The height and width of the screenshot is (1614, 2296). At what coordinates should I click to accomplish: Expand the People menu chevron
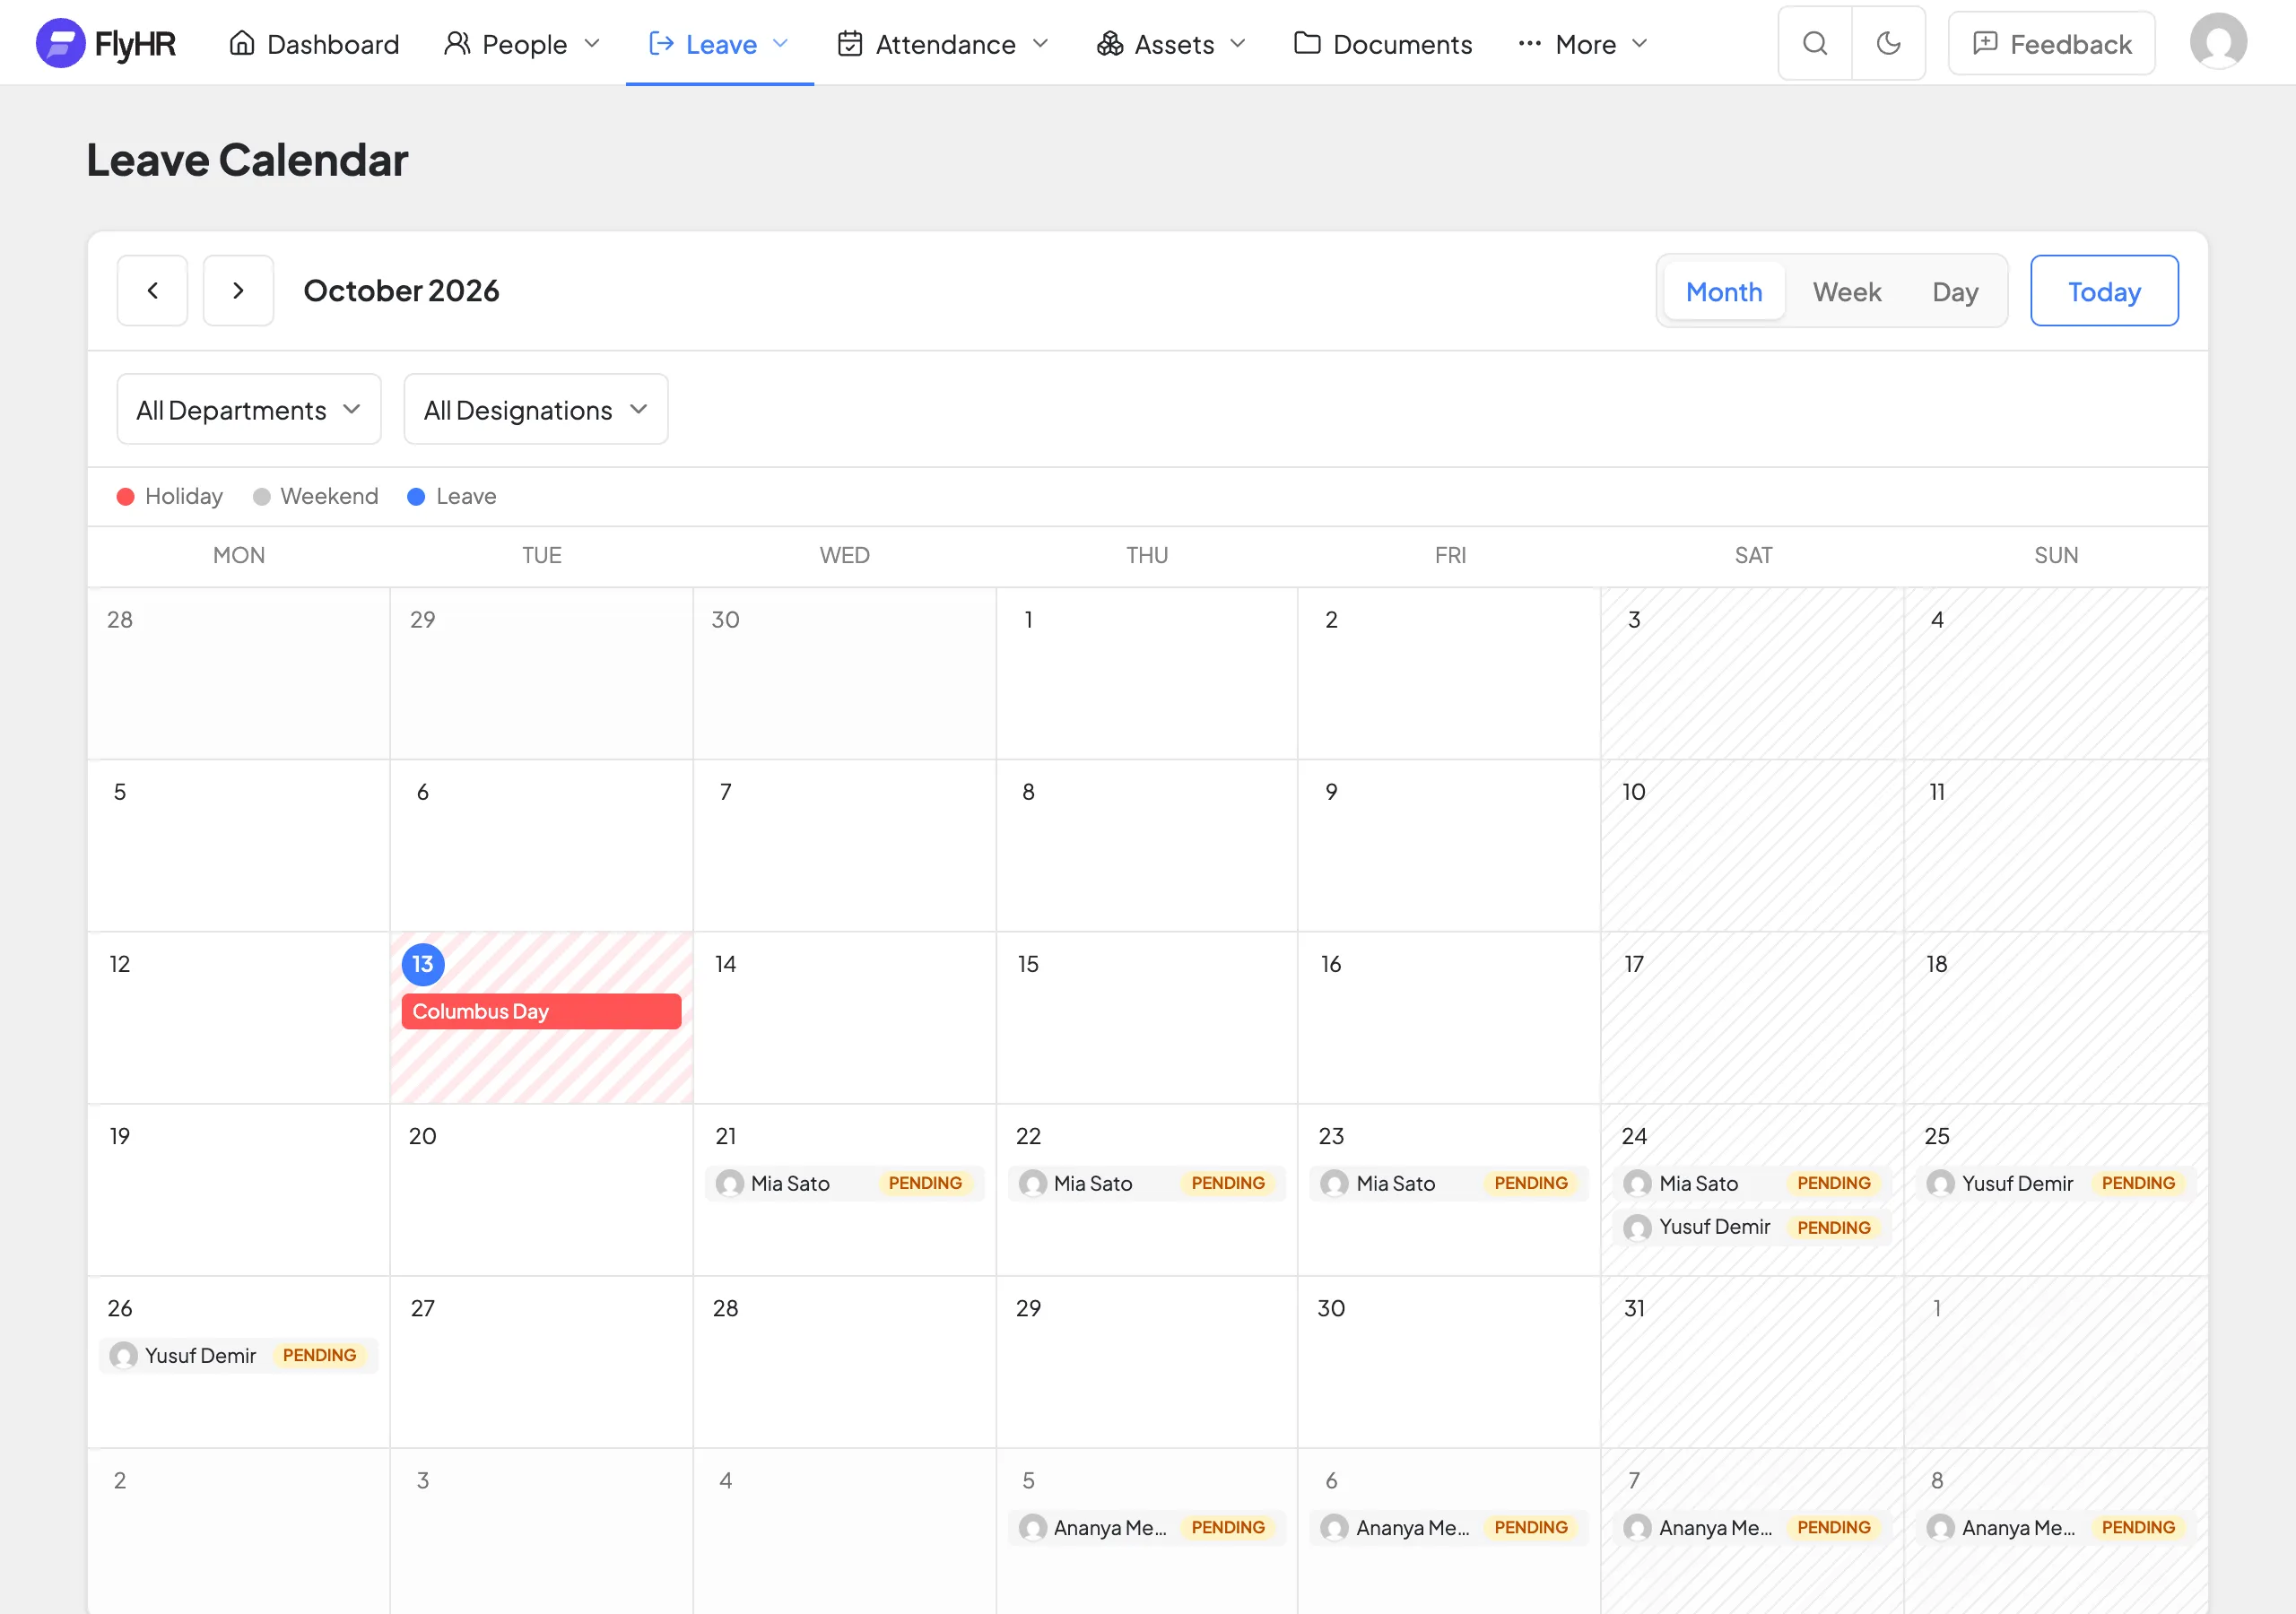click(x=592, y=43)
